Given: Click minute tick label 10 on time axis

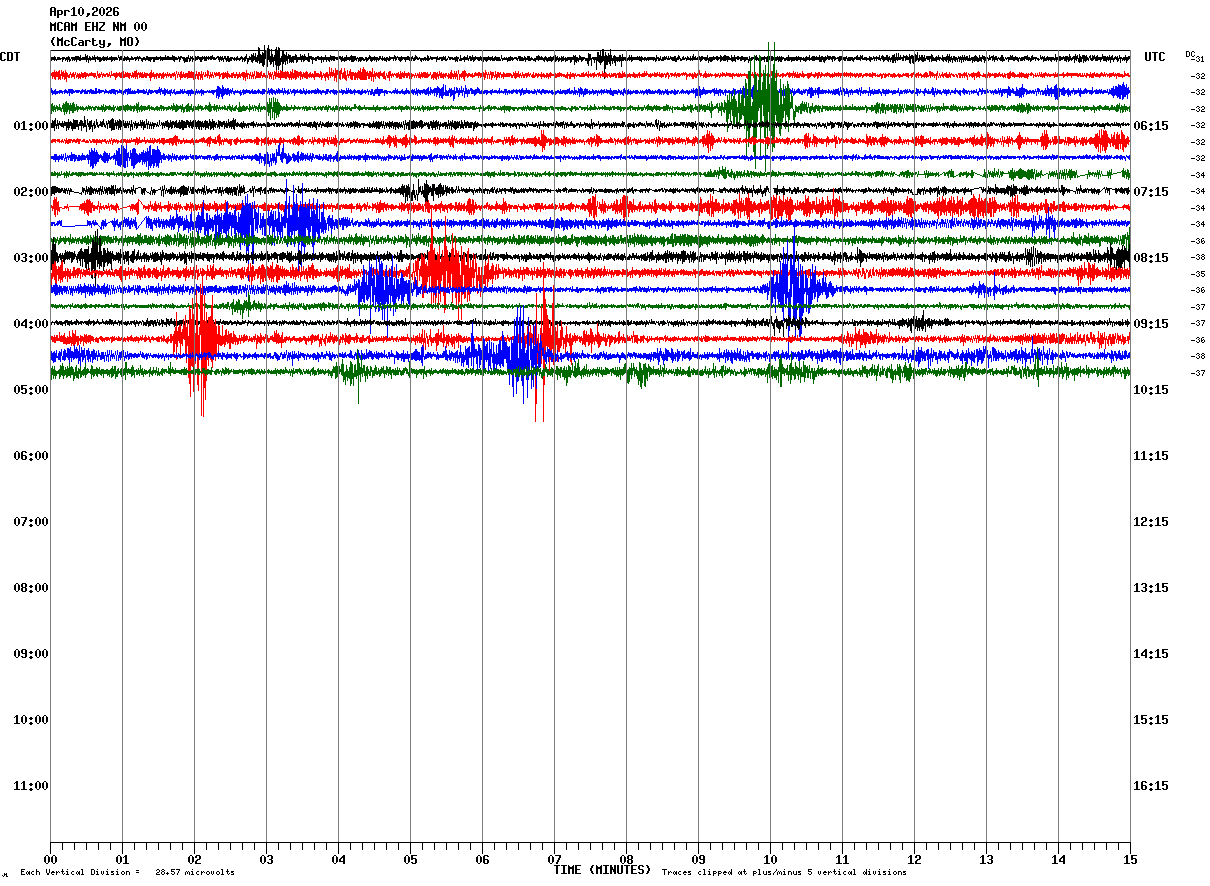Looking at the screenshot, I should pos(770,859).
